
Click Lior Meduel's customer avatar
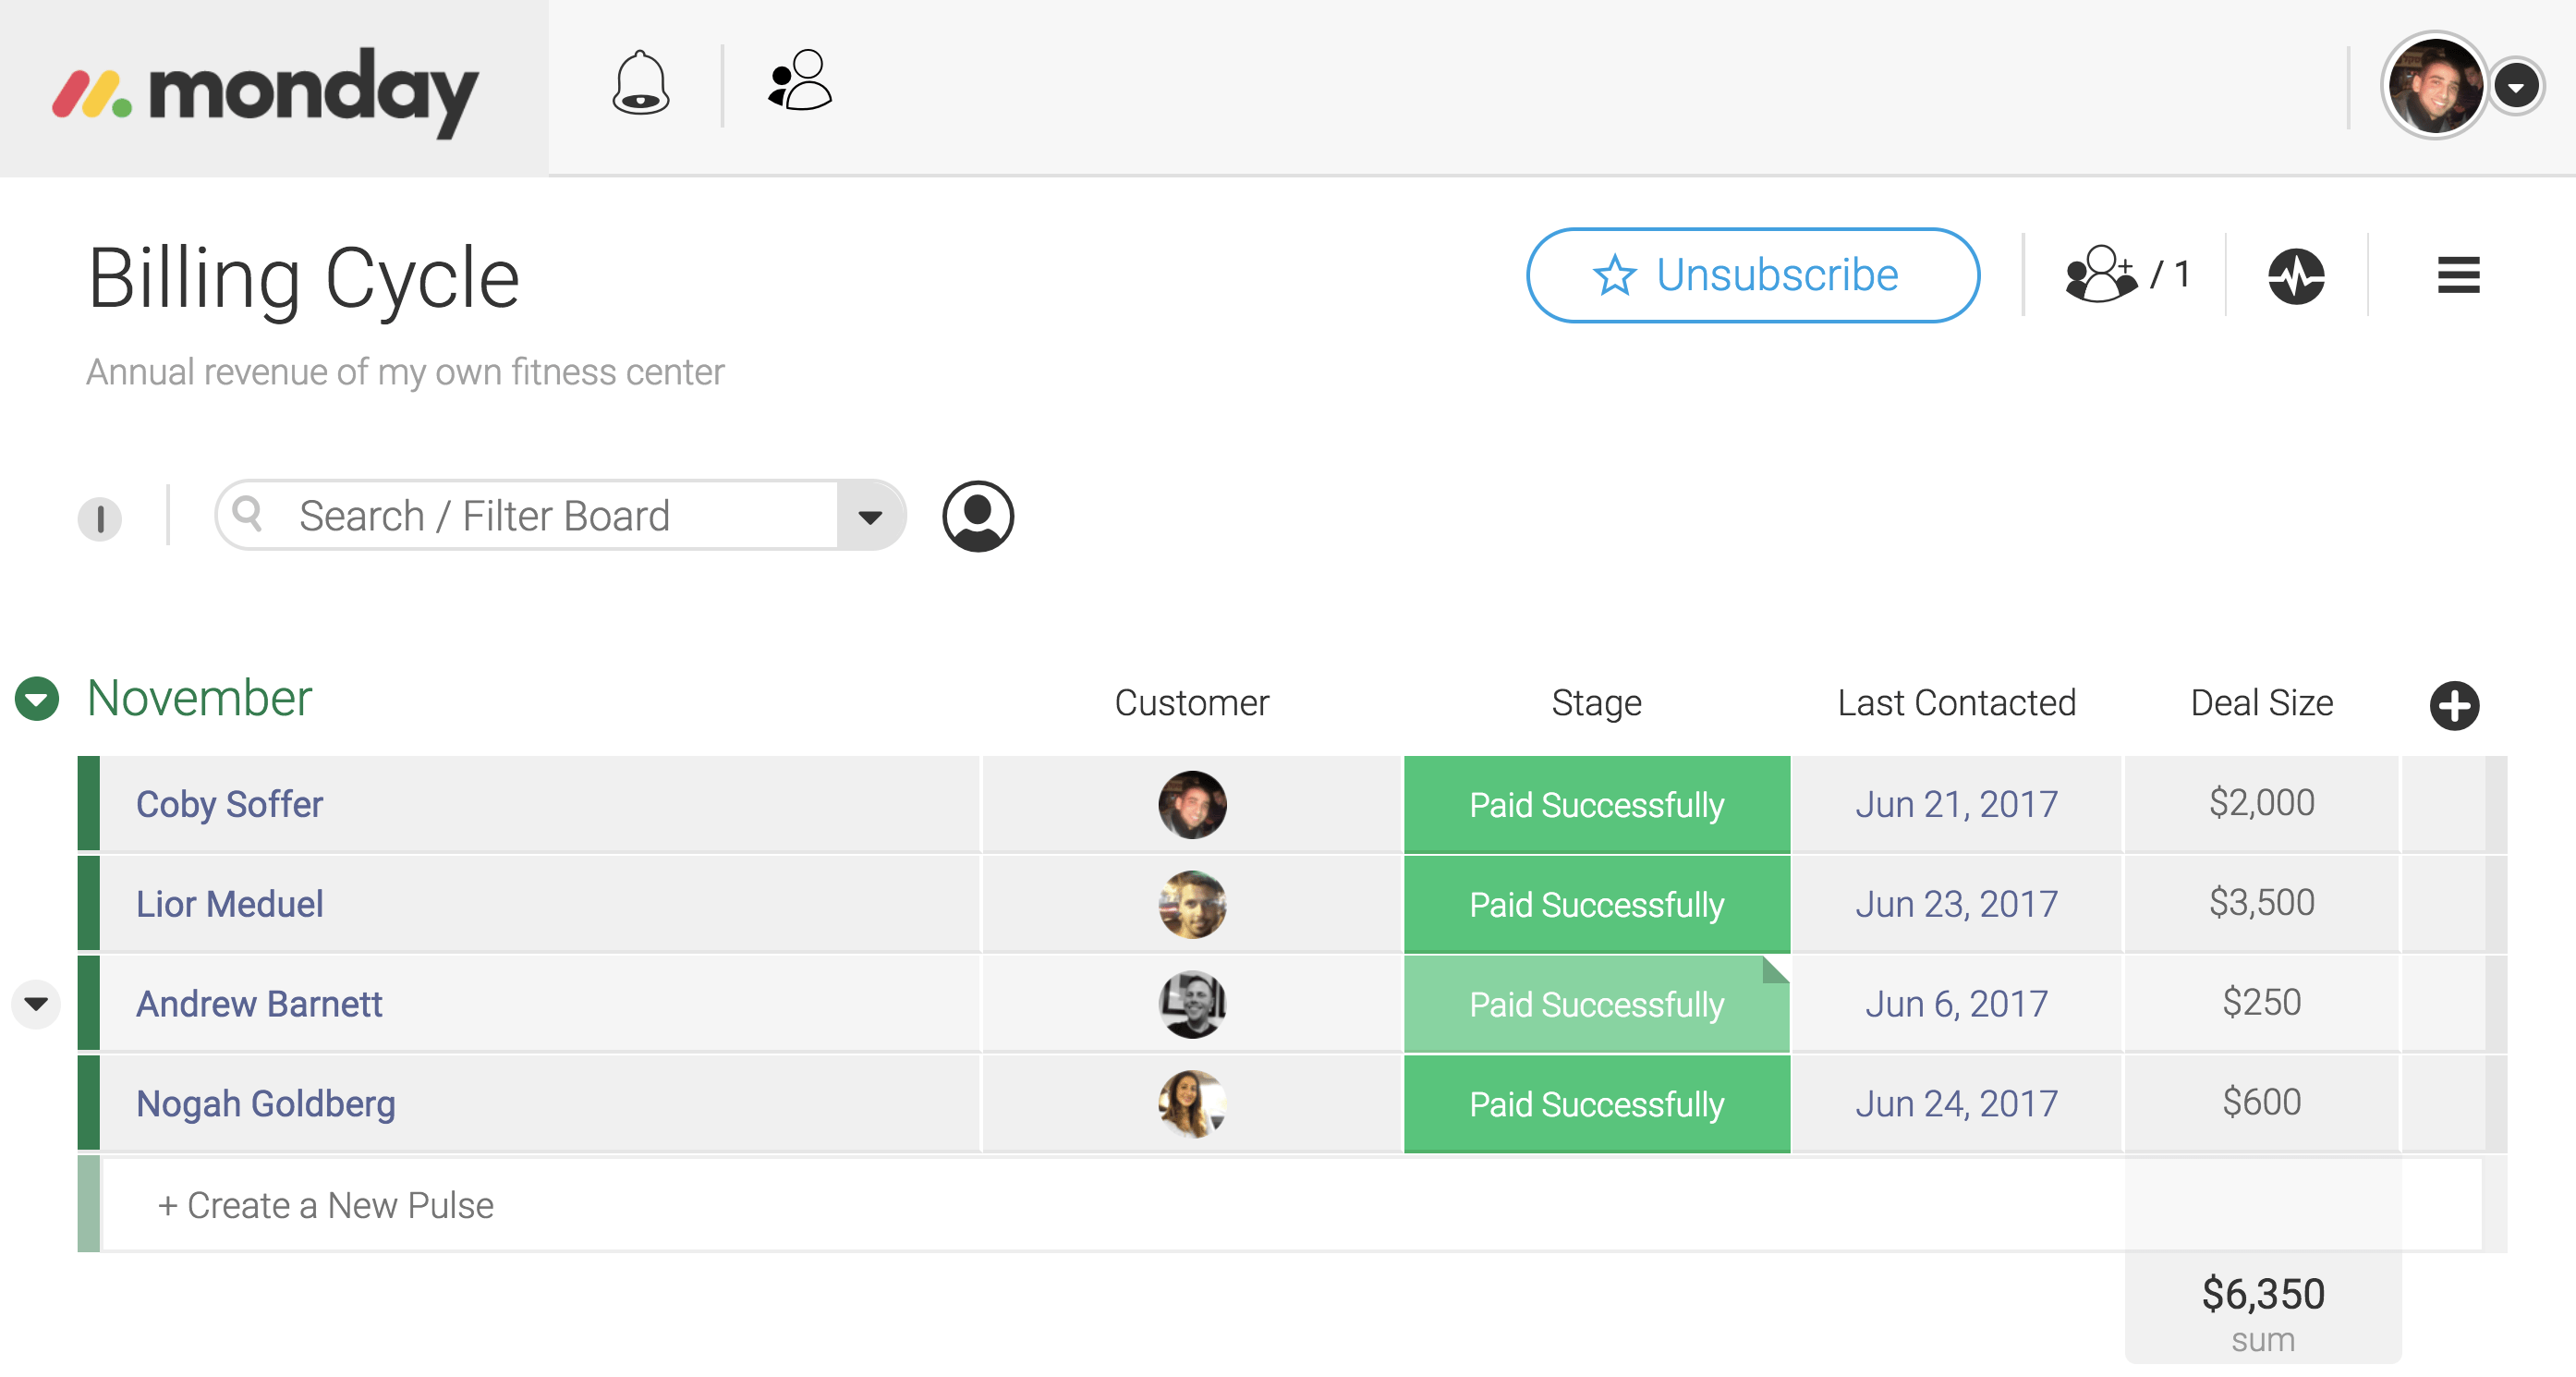(x=1192, y=904)
